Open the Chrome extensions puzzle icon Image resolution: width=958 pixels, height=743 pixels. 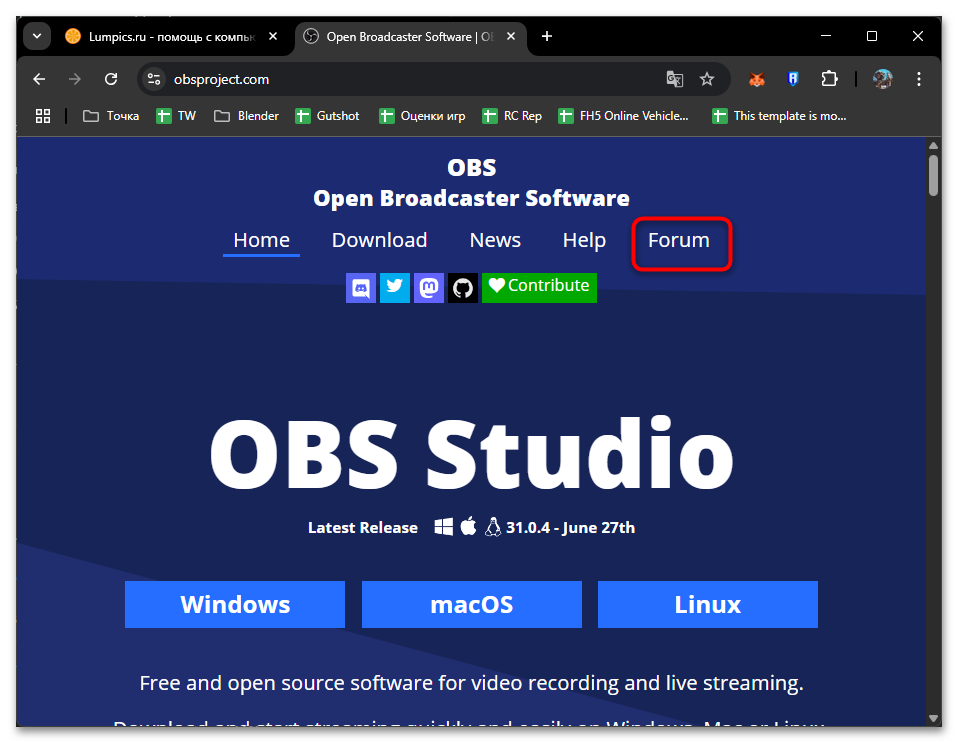coord(830,79)
